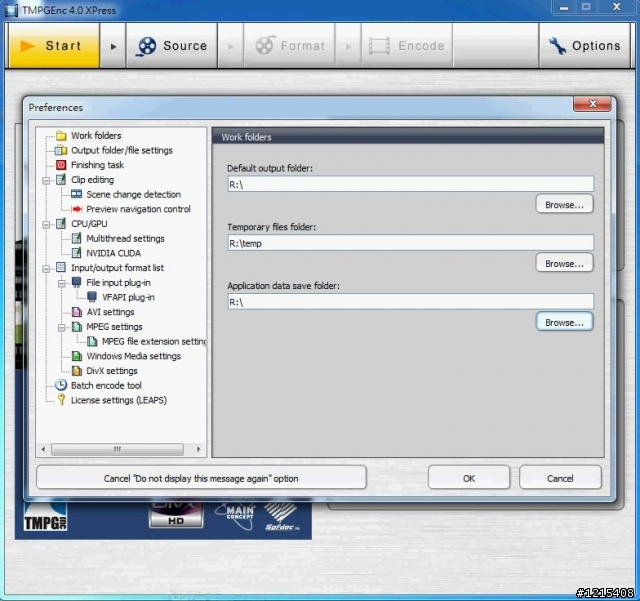Image resolution: width=640 pixels, height=601 pixels.
Task: Click the tree scrollbar left arrow
Action: click(x=44, y=449)
